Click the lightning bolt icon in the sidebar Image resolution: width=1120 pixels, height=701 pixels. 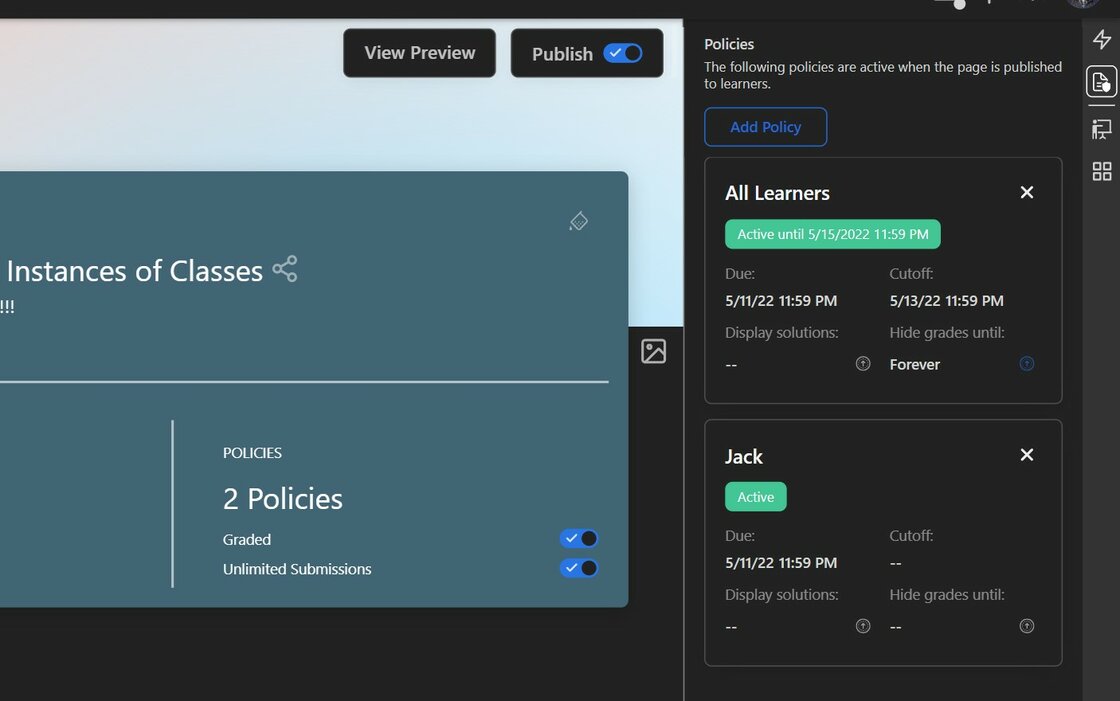(1101, 39)
